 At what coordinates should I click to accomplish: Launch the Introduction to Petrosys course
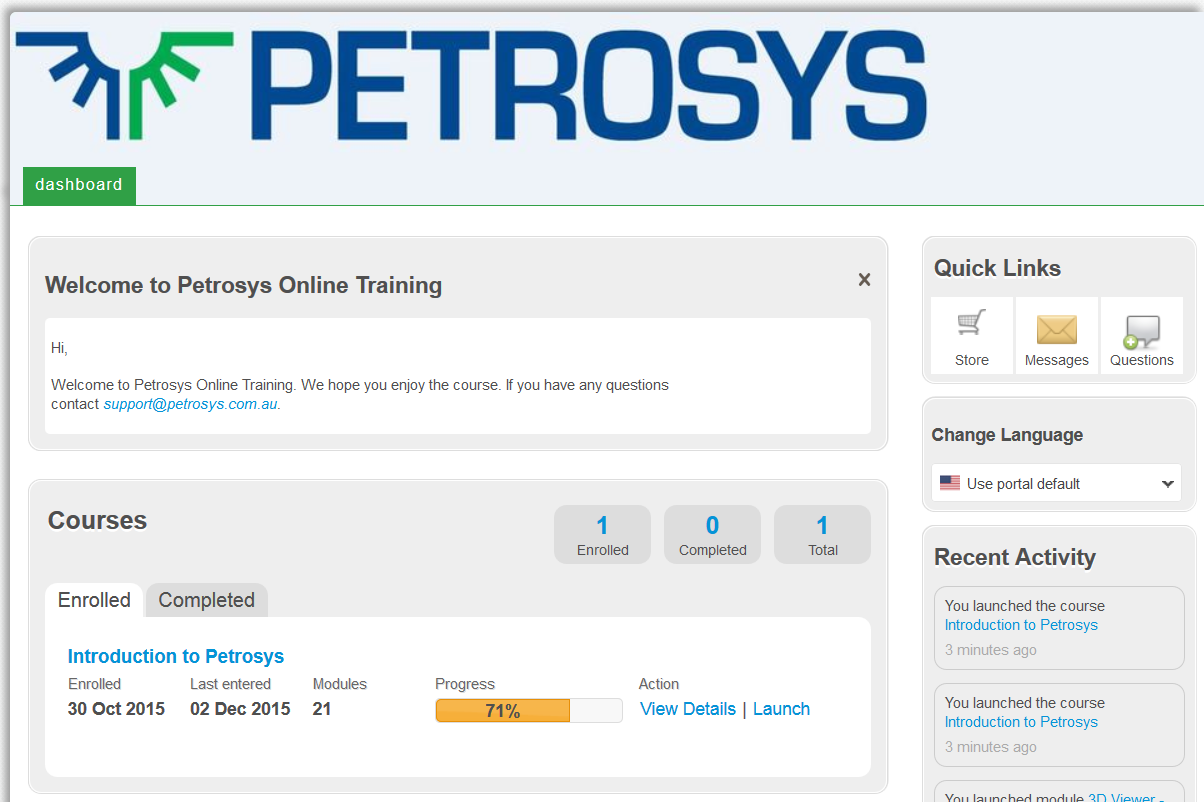[781, 709]
